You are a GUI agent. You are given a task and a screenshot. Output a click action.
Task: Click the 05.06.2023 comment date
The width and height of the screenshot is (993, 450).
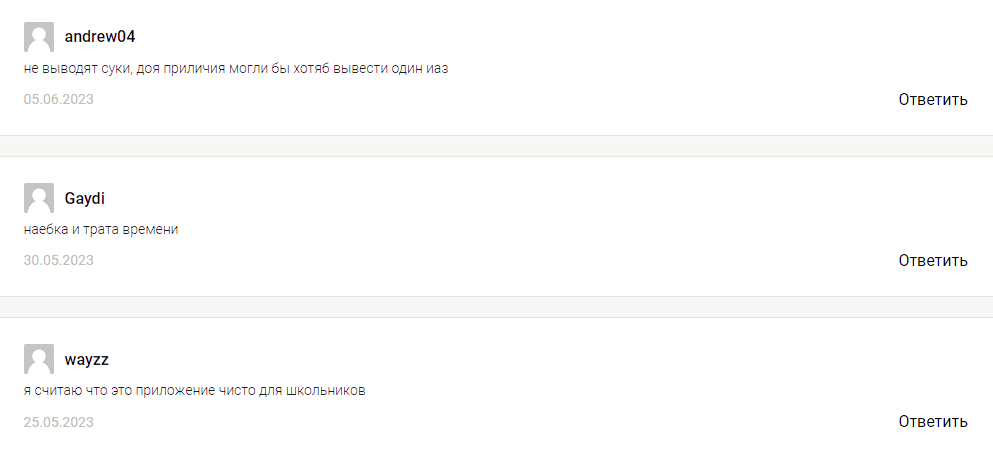pos(58,100)
